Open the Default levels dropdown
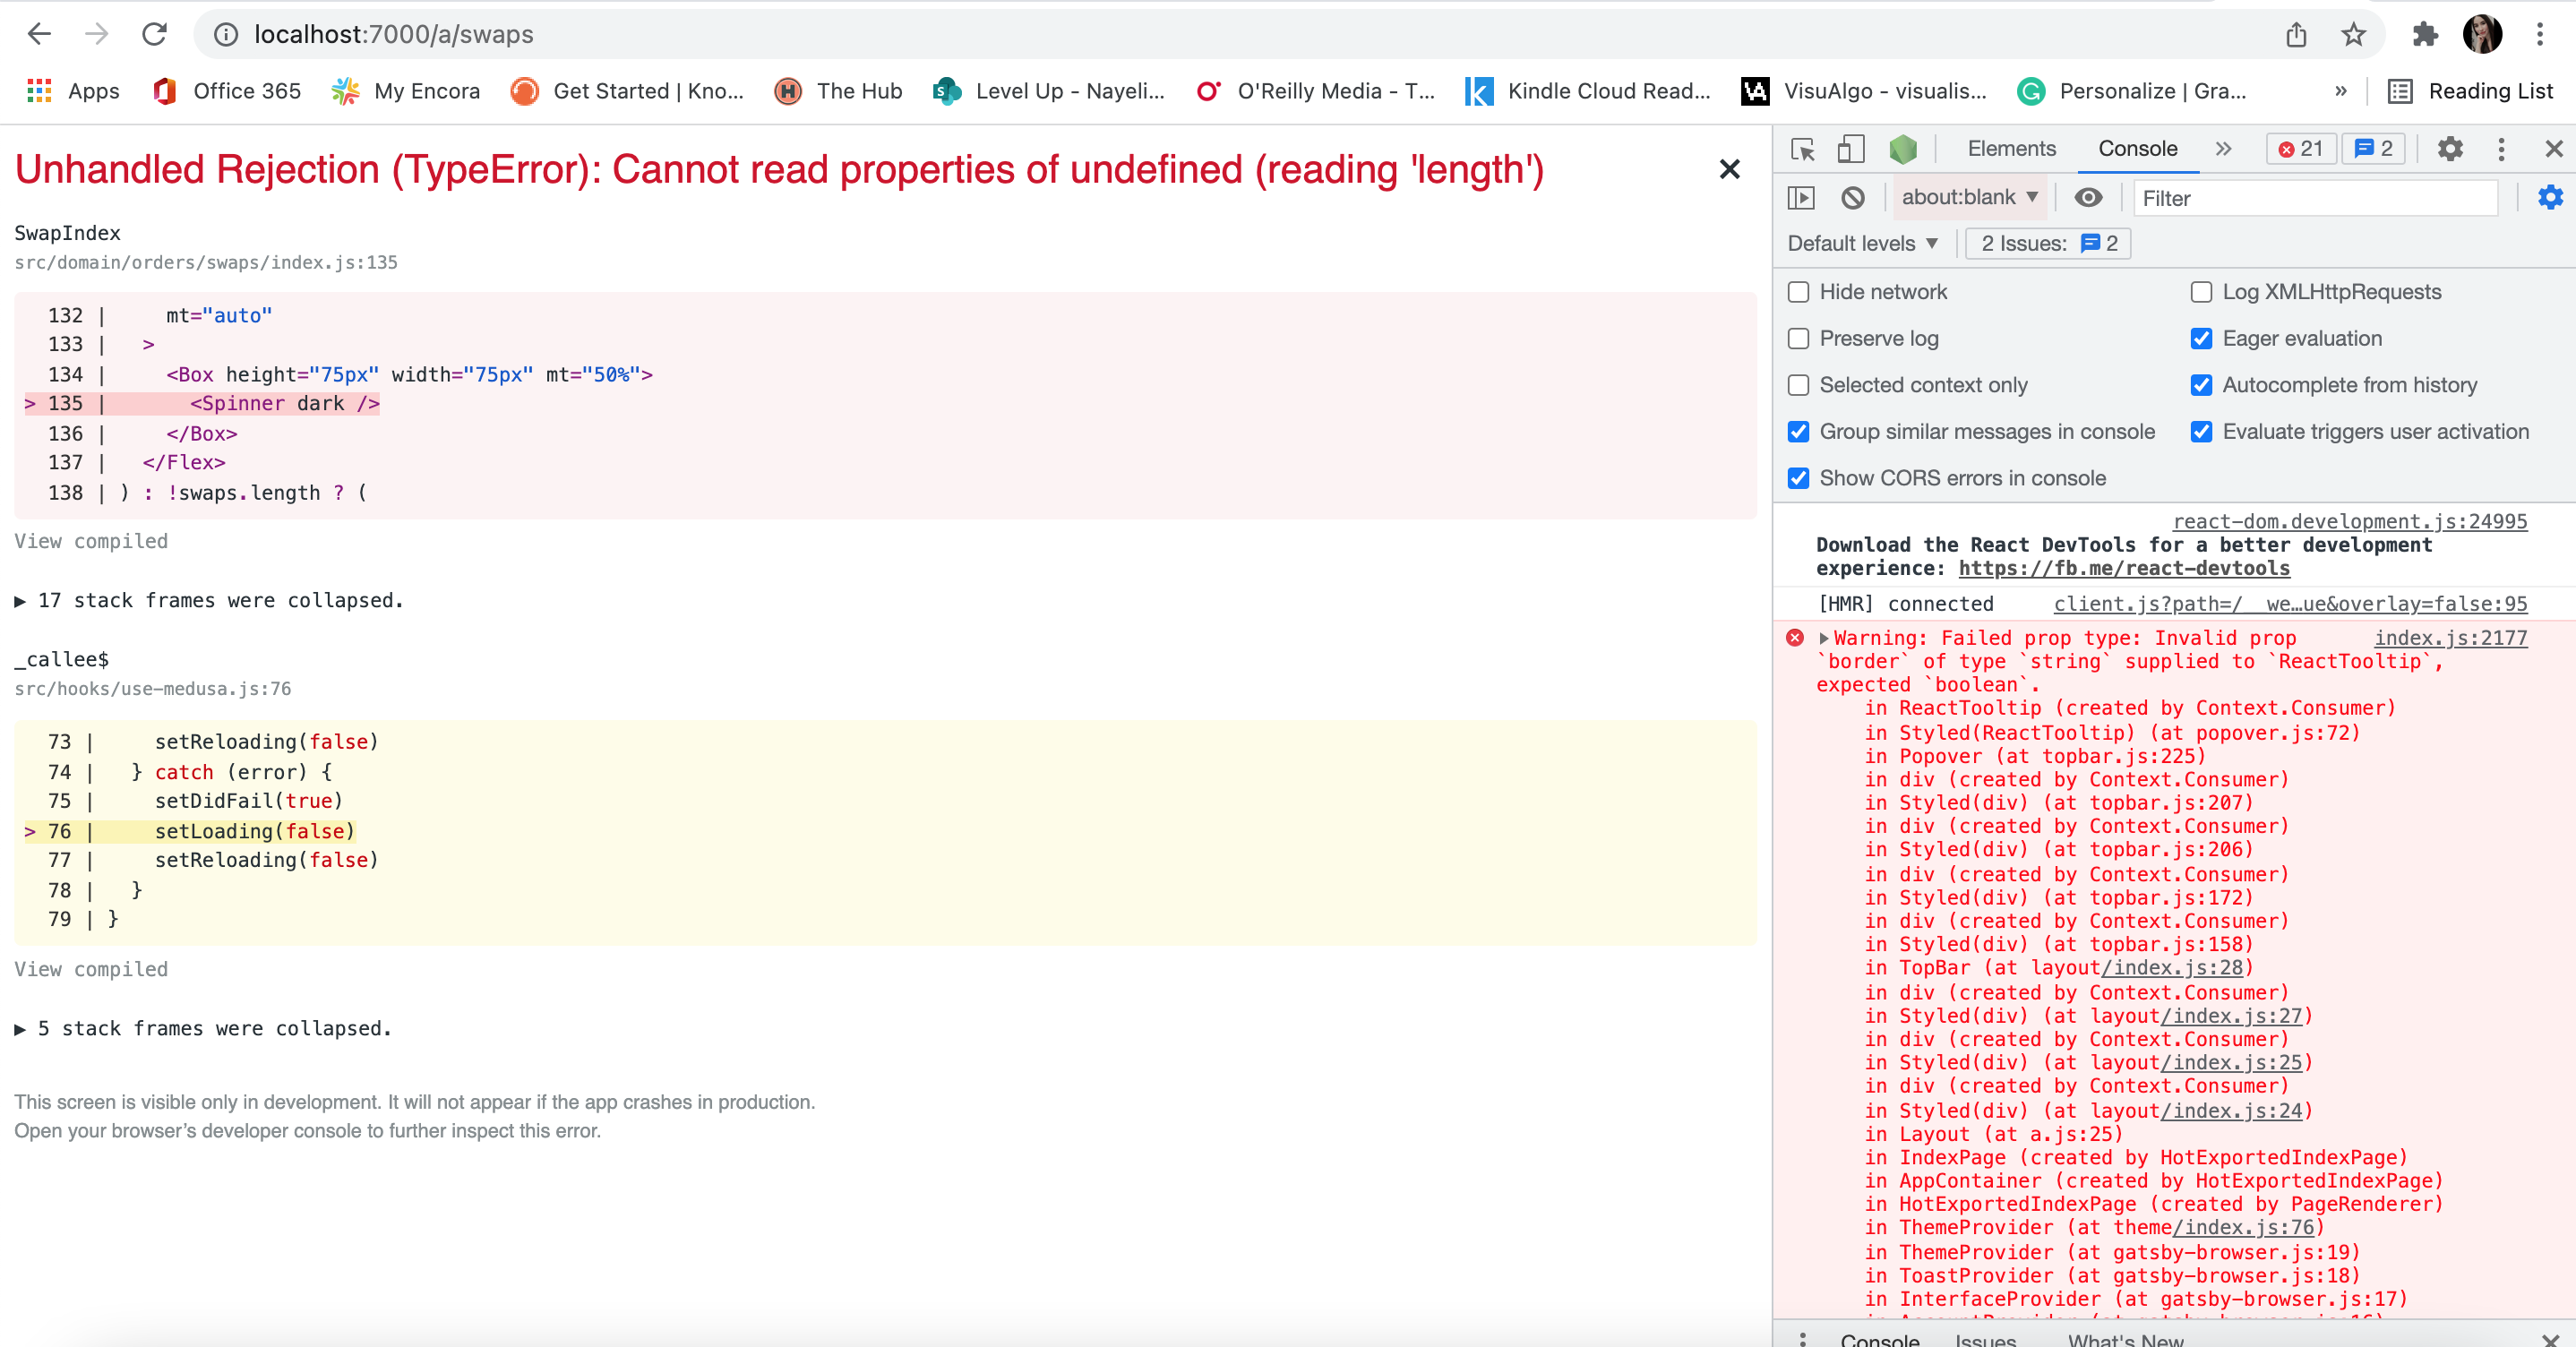The width and height of the screenshot is (2576, 1347). [x=1863, y=243]
